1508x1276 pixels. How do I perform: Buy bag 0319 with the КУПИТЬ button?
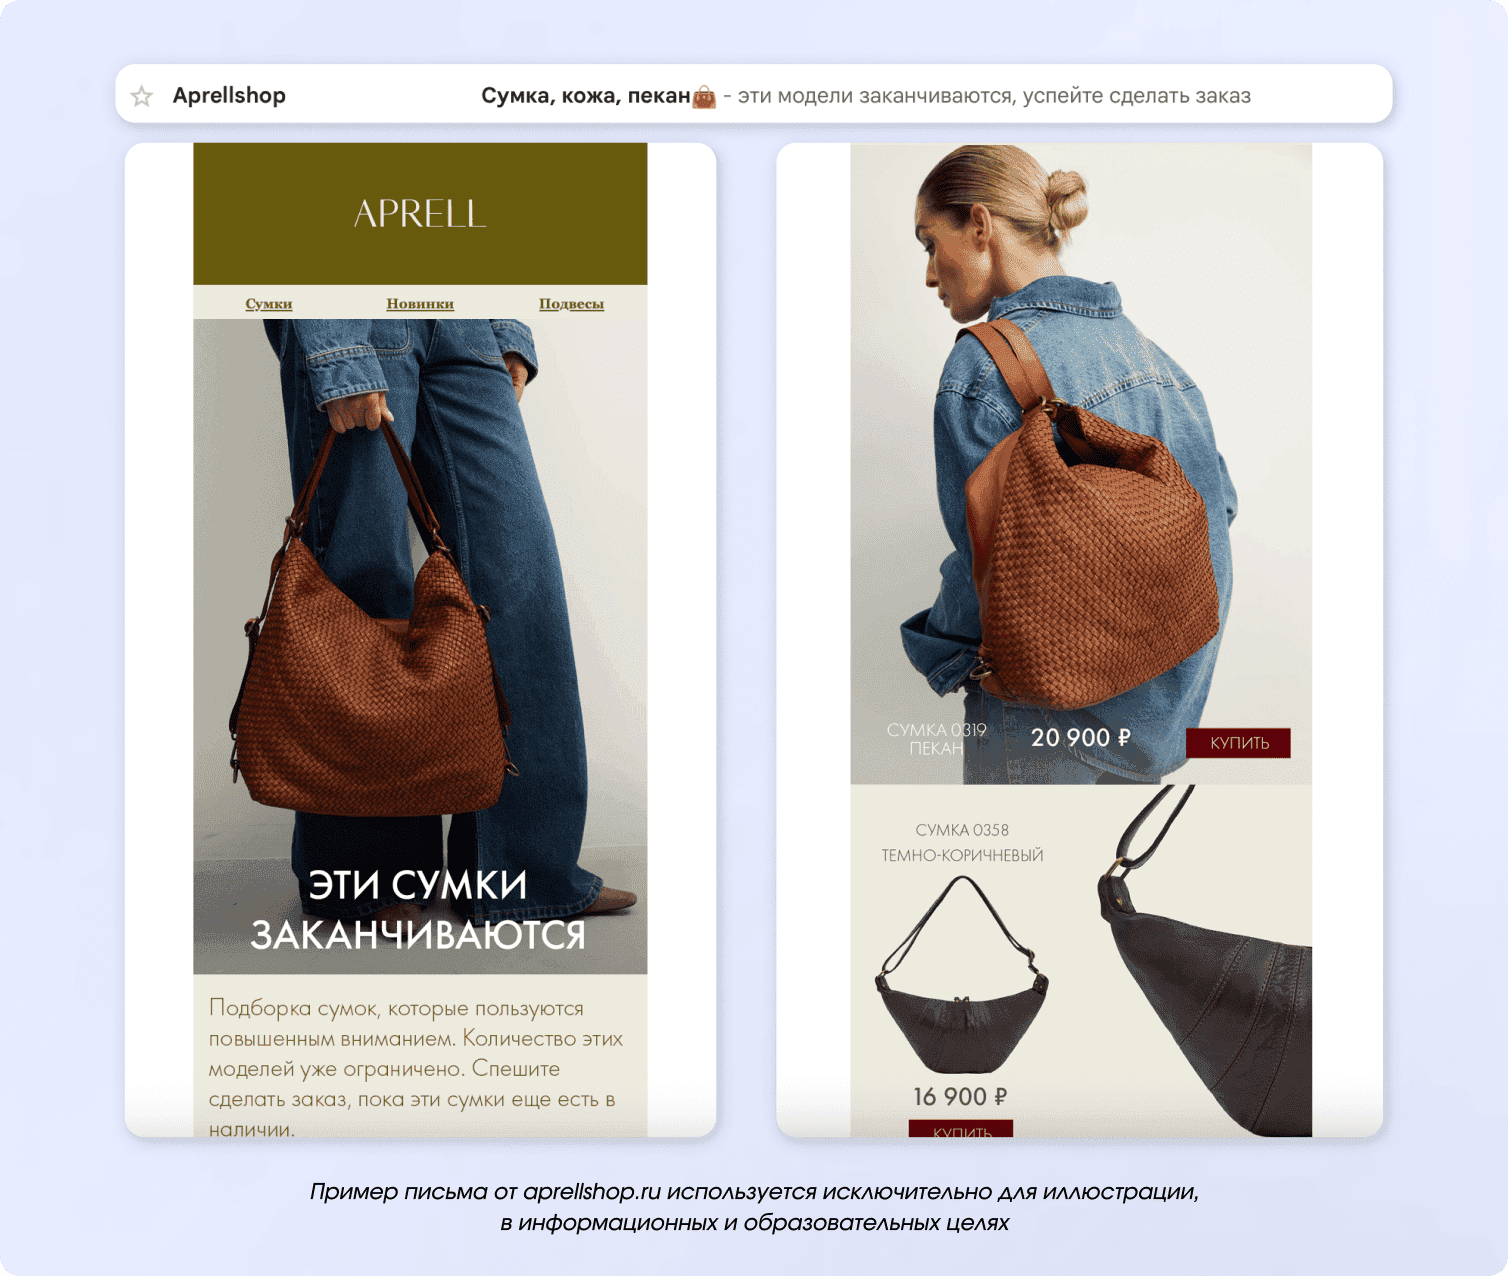1238,743
